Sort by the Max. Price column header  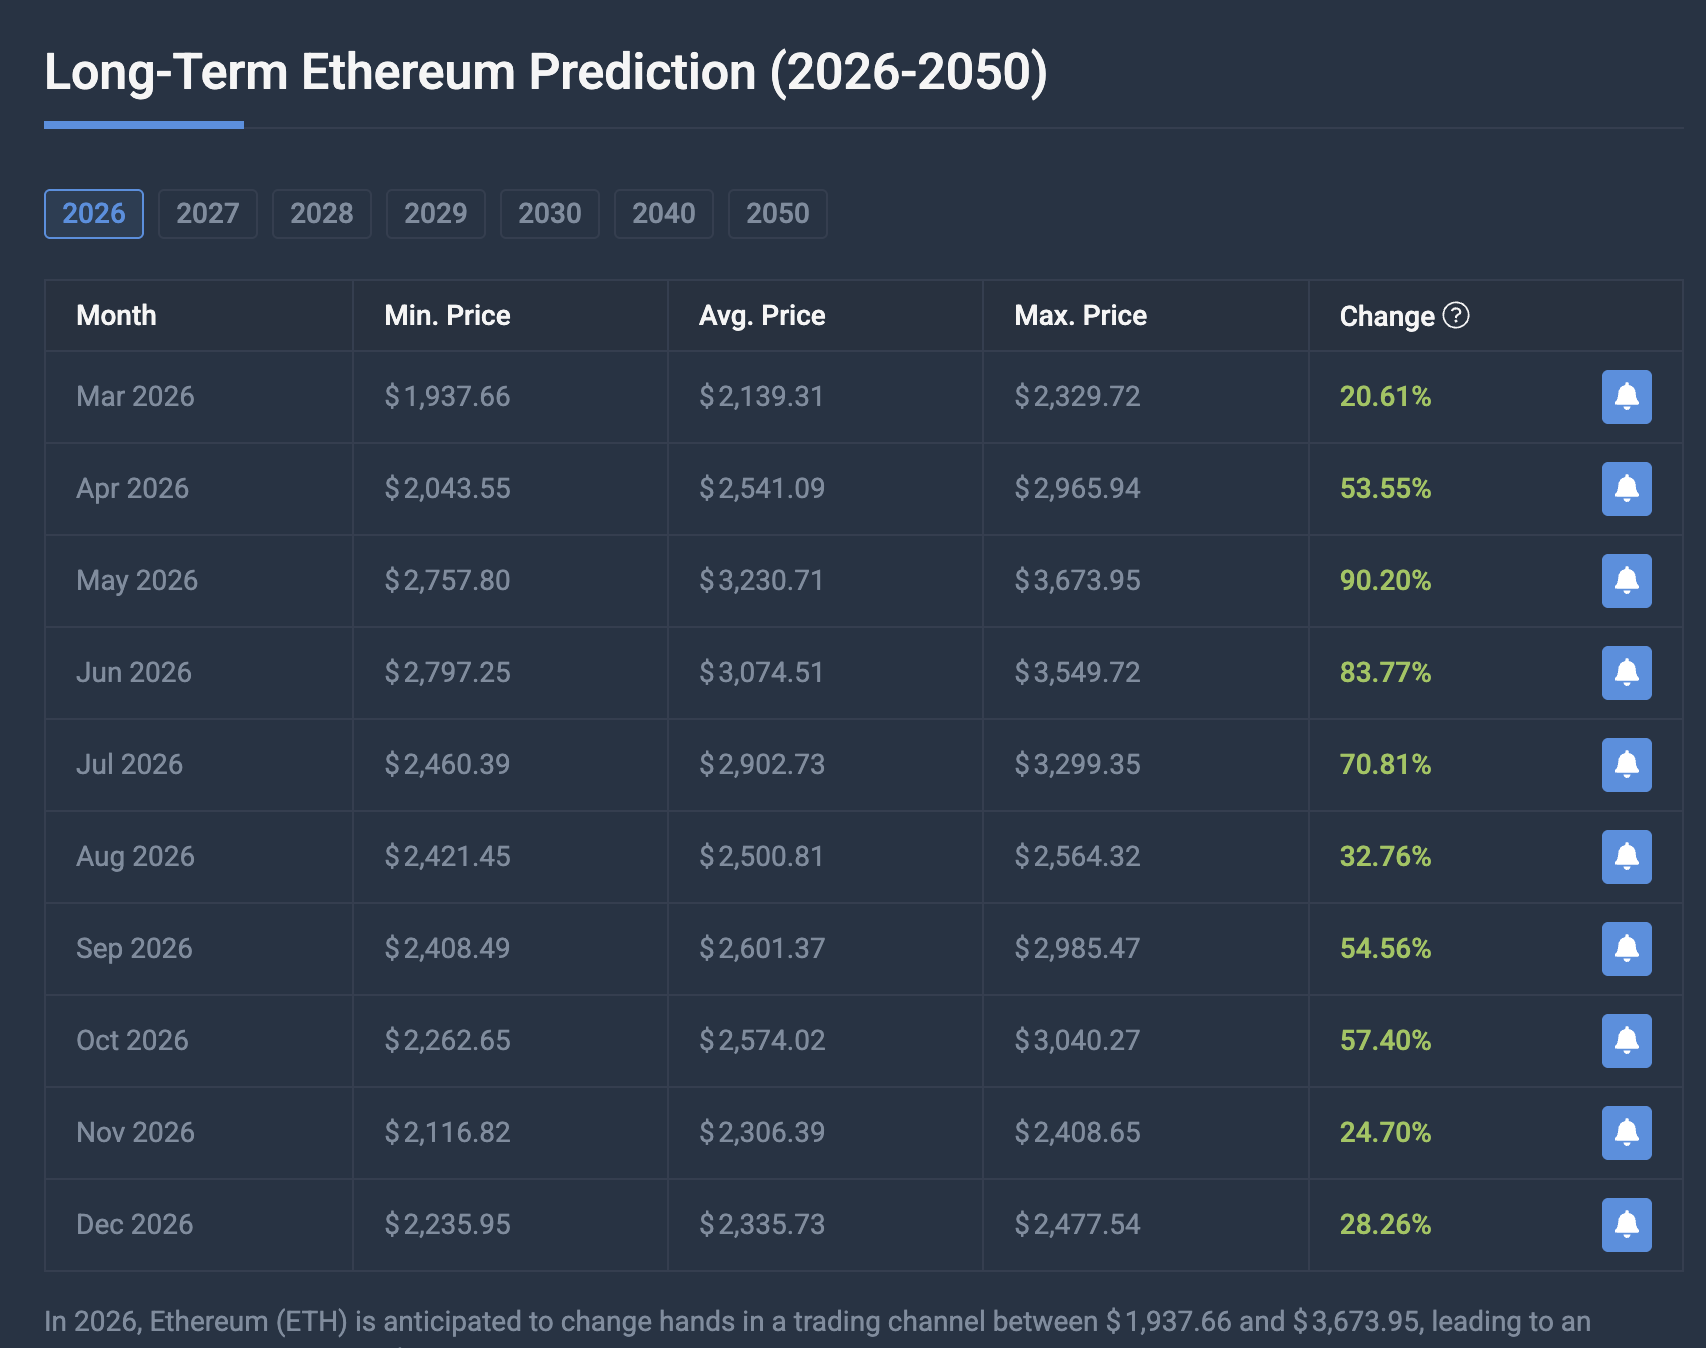click(x=1080, y=315)
